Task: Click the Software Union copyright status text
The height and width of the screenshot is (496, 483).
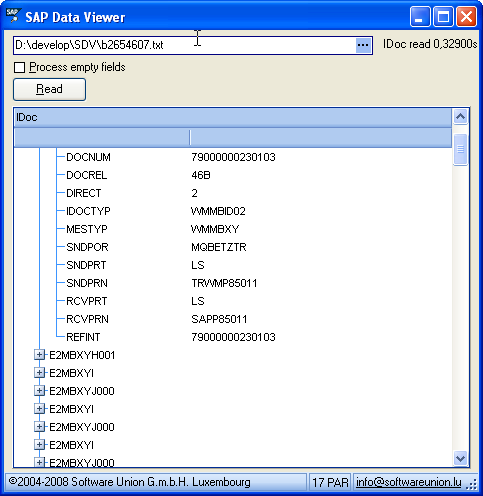Action: click(x=129, y=482)
